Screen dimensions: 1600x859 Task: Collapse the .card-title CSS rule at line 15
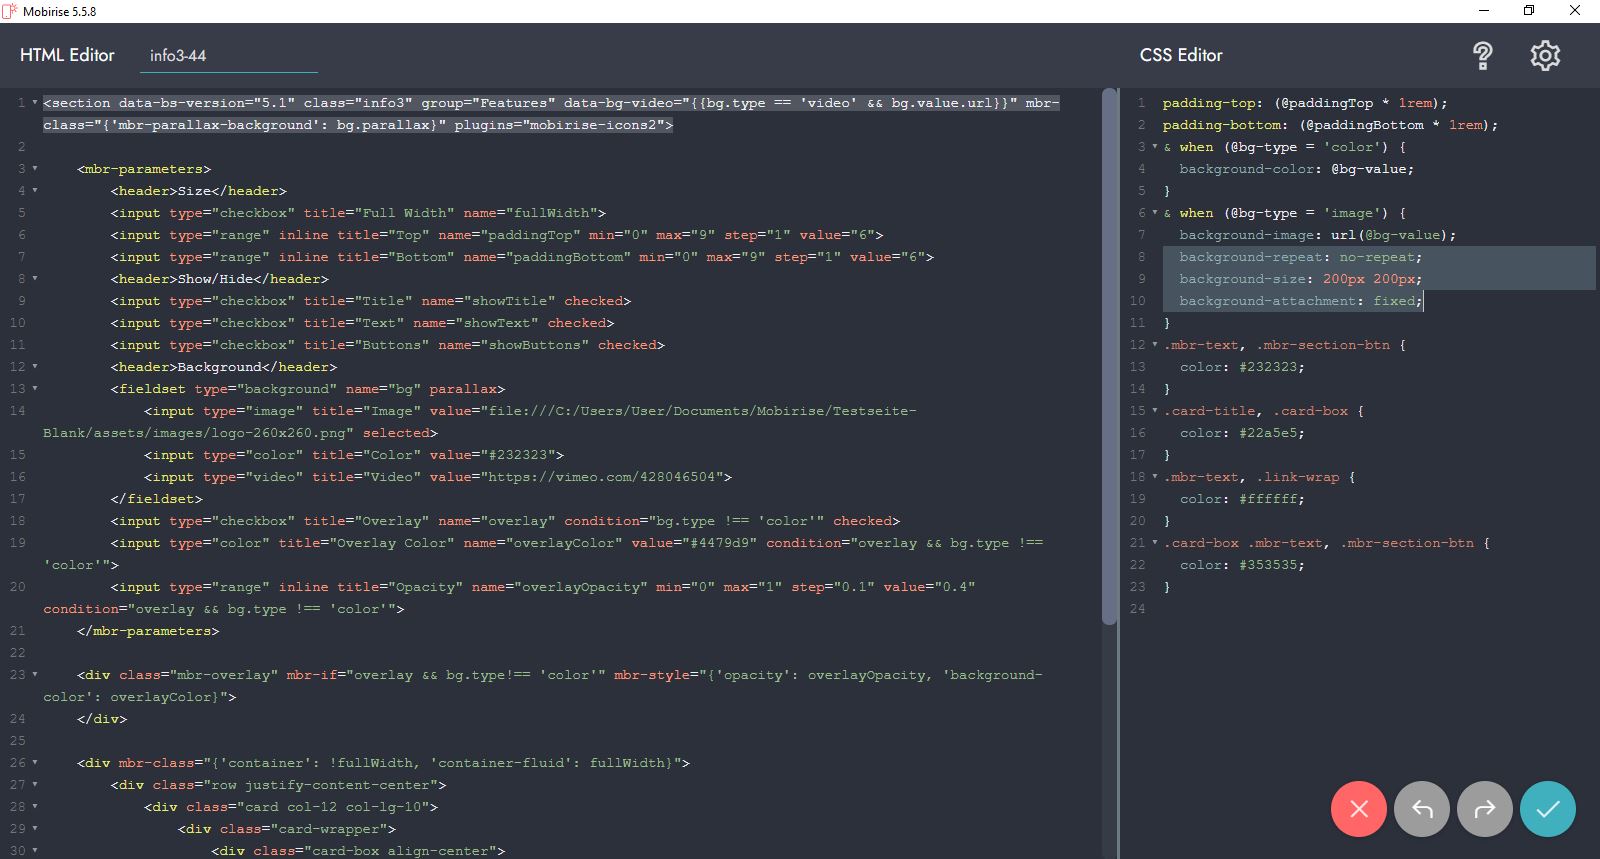1155,411
